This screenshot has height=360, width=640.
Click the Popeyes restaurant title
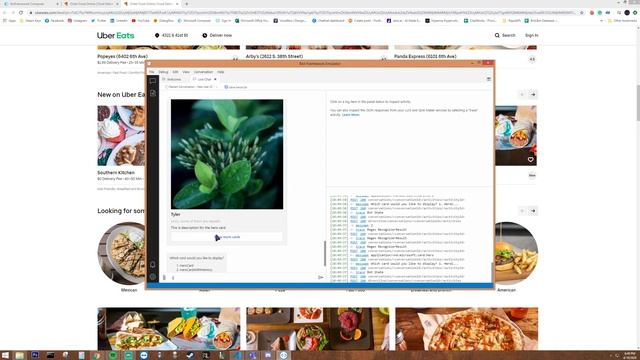click(122, 56)
